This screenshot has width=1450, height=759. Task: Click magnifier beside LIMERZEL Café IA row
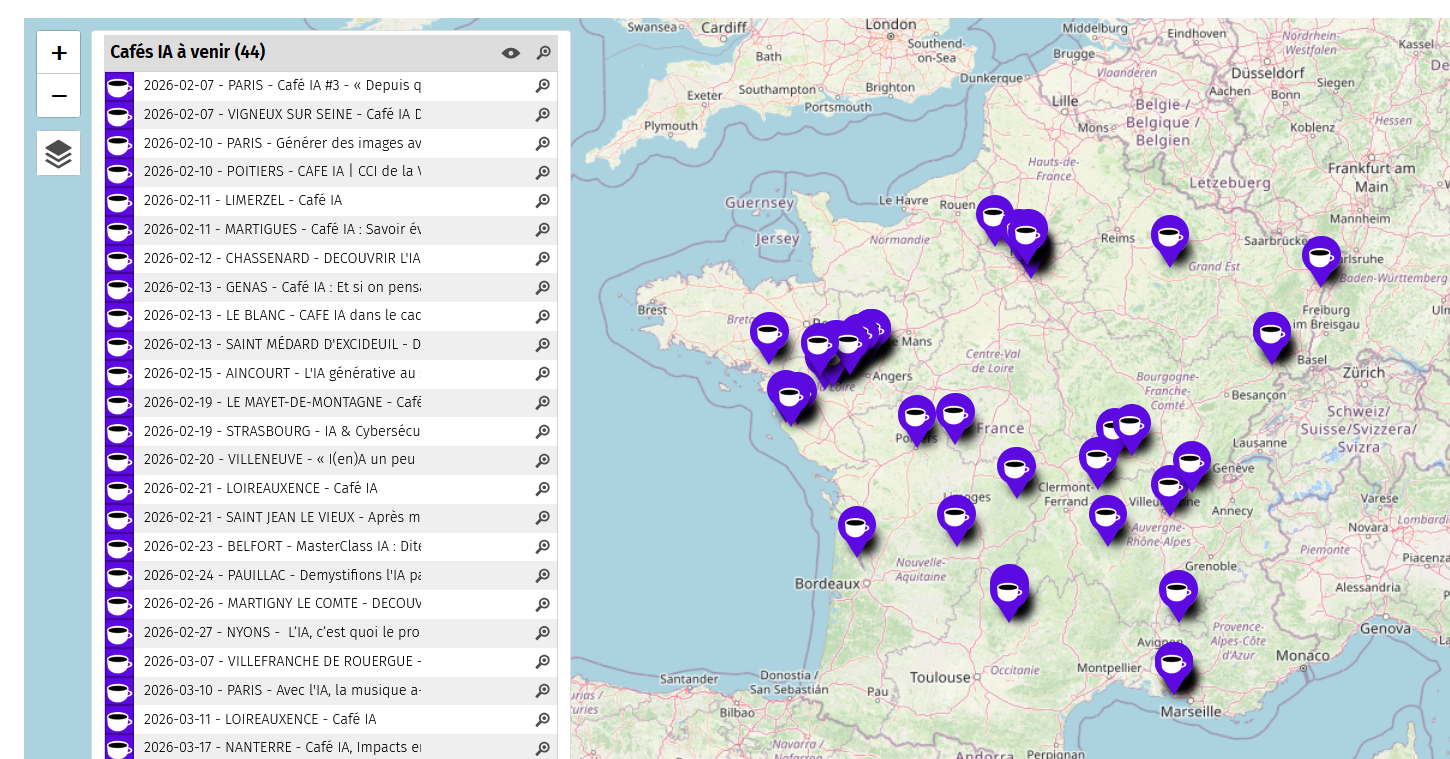tap(543, 201)
